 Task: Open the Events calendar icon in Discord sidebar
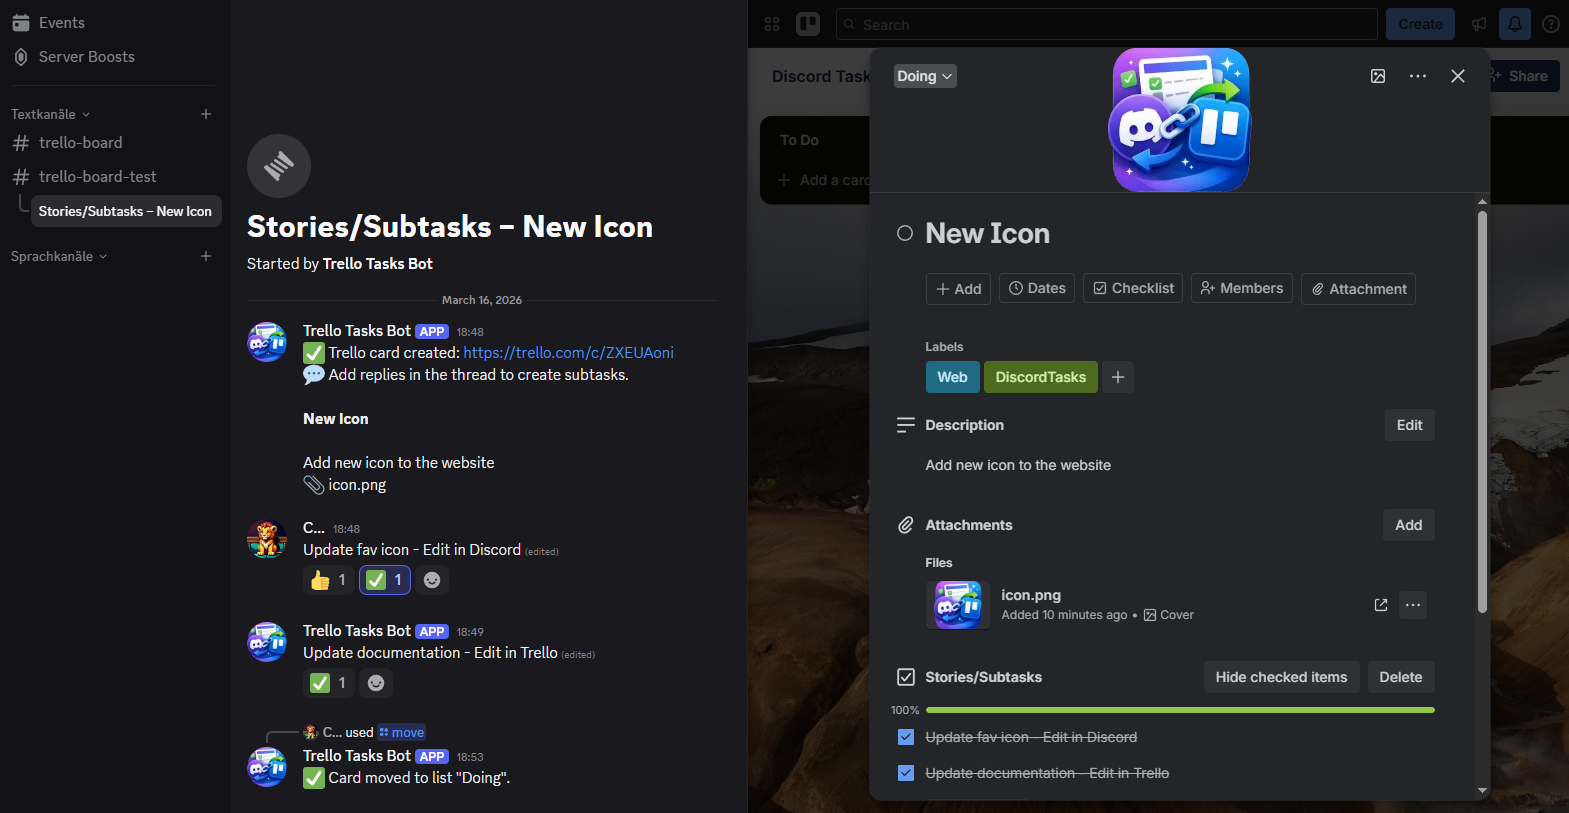[x=21, y=23]
